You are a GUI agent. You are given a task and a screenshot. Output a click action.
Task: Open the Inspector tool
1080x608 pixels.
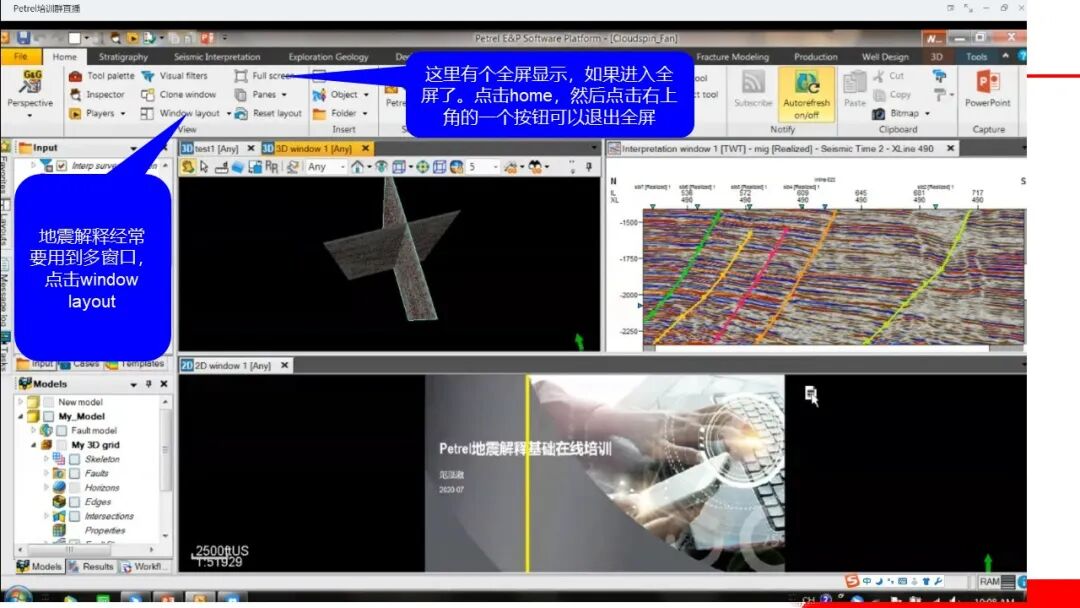coord(97,94)
